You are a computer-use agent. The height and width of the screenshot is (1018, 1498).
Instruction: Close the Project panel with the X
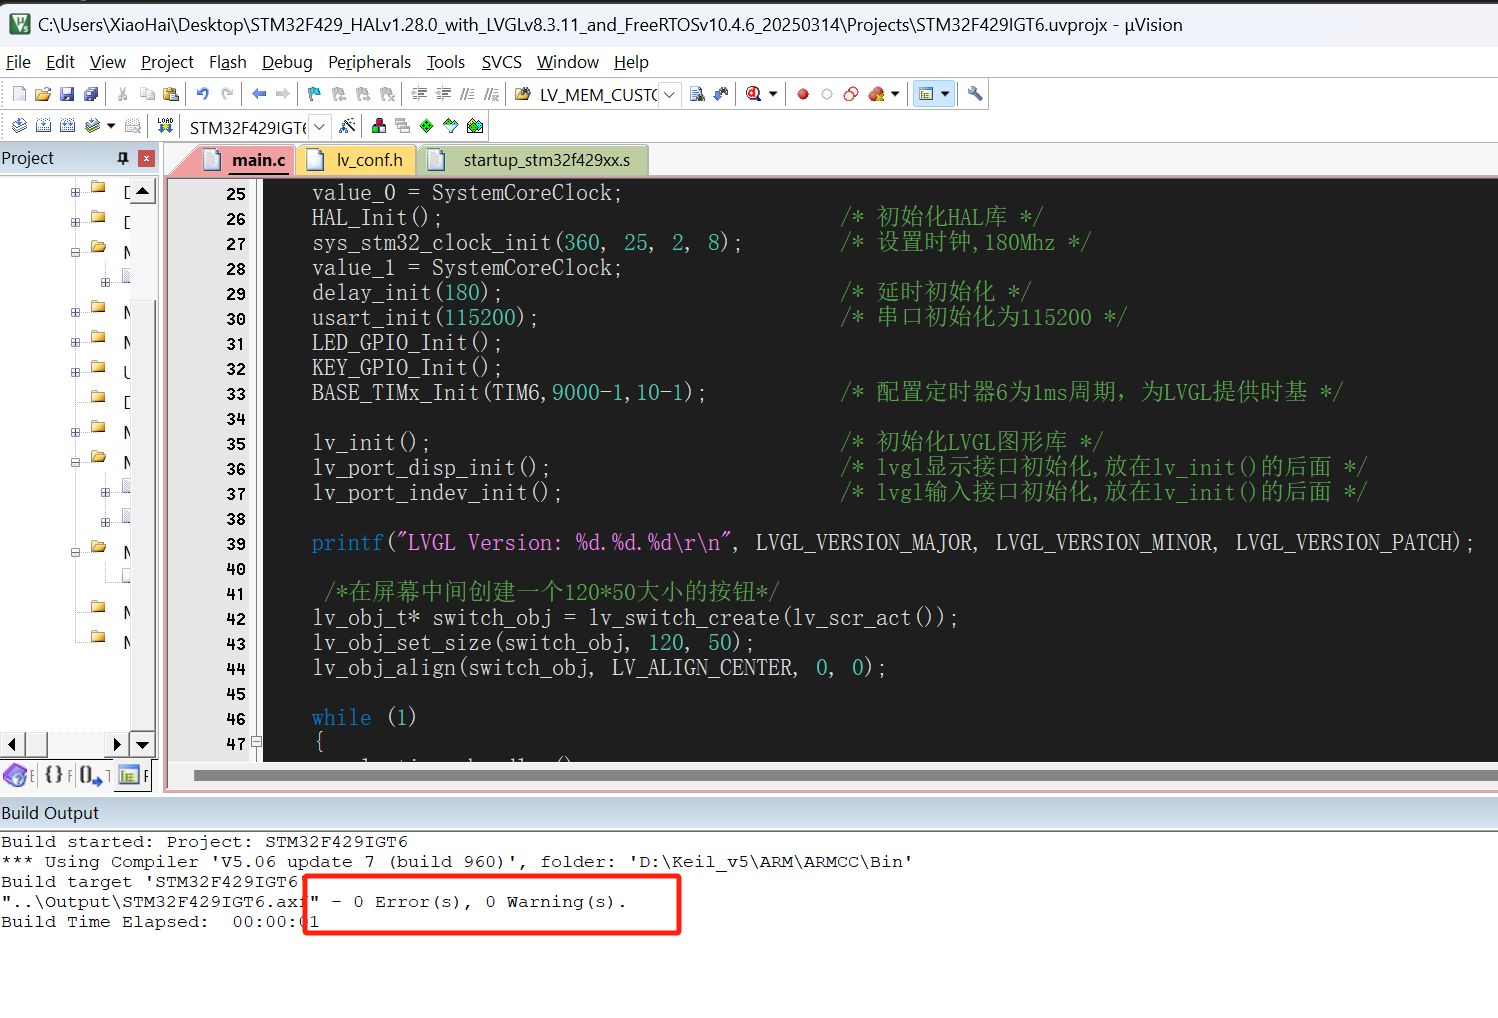coord(146,158)
